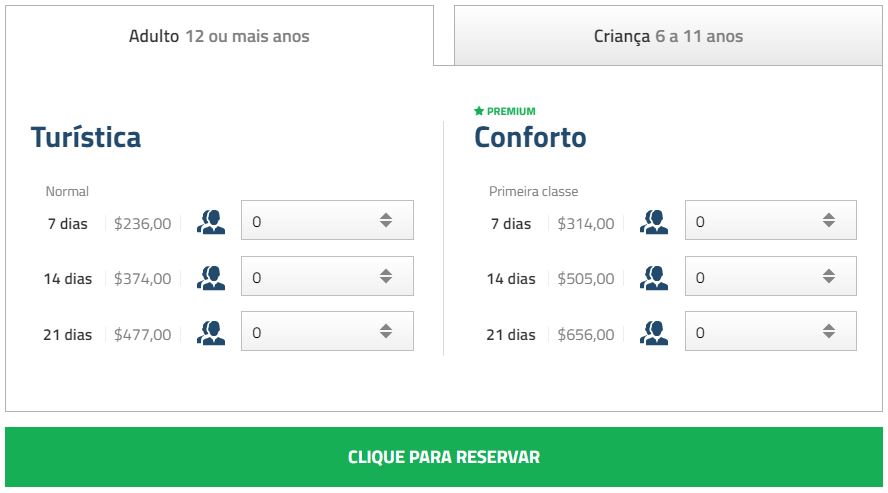Click the Turística class heading
The image size is (888, 493).
click(x=86, y=137)
